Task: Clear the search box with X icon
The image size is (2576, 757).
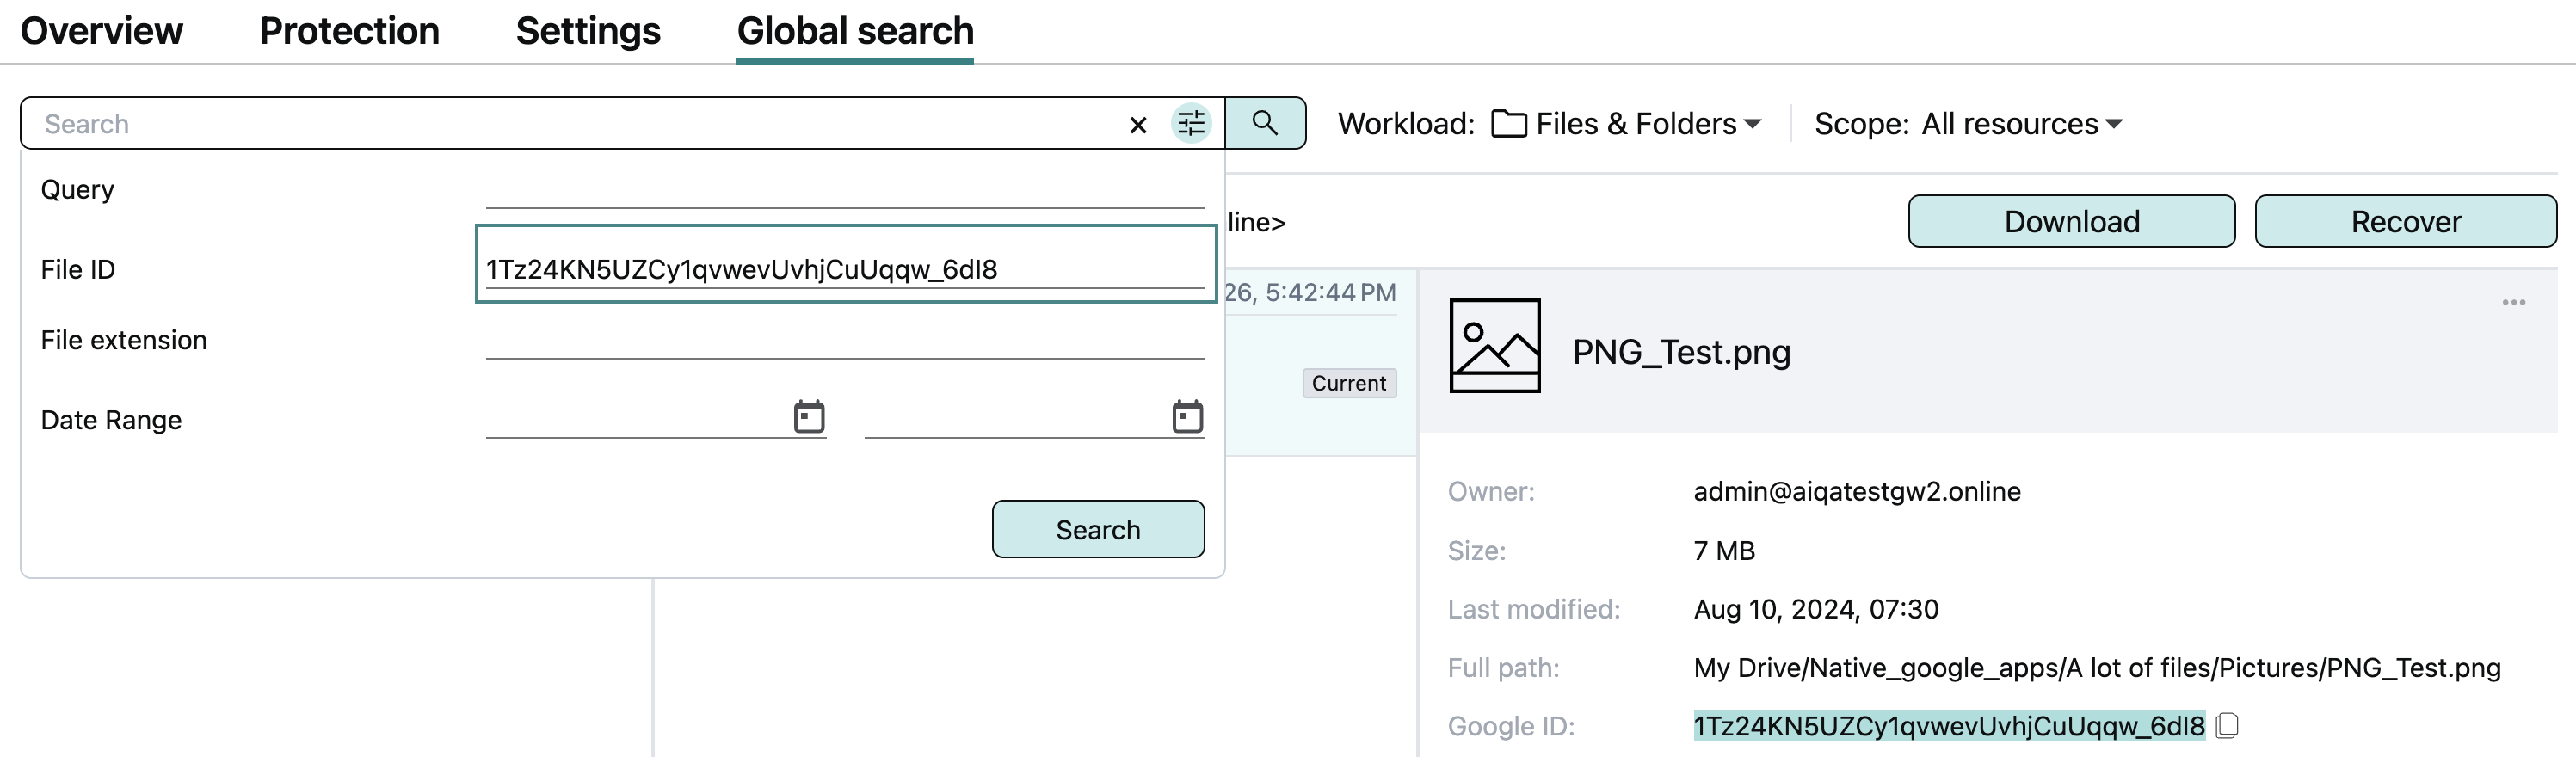Action: coord(1137,125)
